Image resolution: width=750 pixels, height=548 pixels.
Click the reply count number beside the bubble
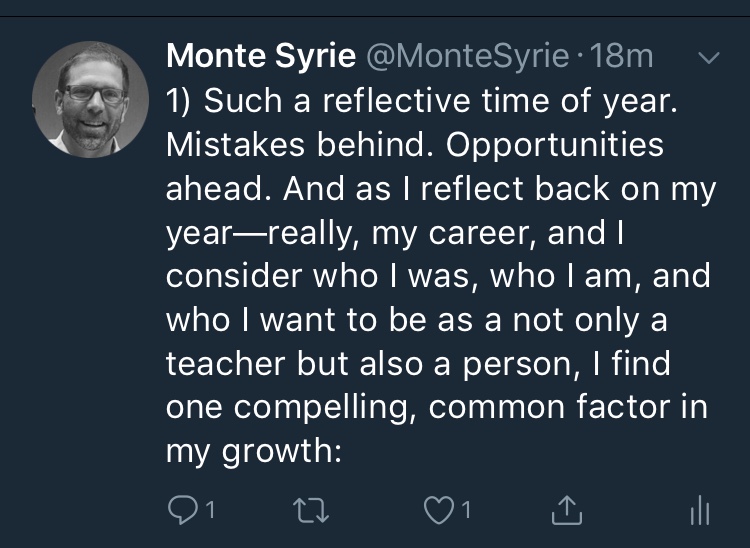(x=209, y=512)
